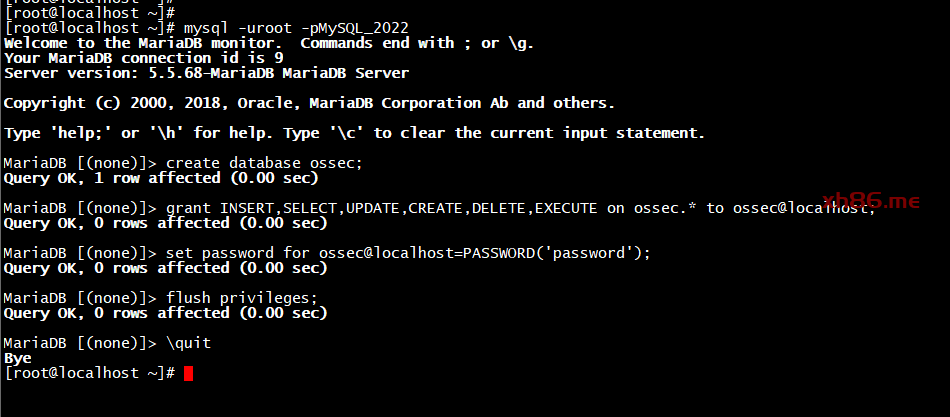This screenshot has width=950, height=417.
Task: Click the 'MariaDB [(none)]>' prompt before \quit
Action: pyautogui.click(x=80, y=343)
